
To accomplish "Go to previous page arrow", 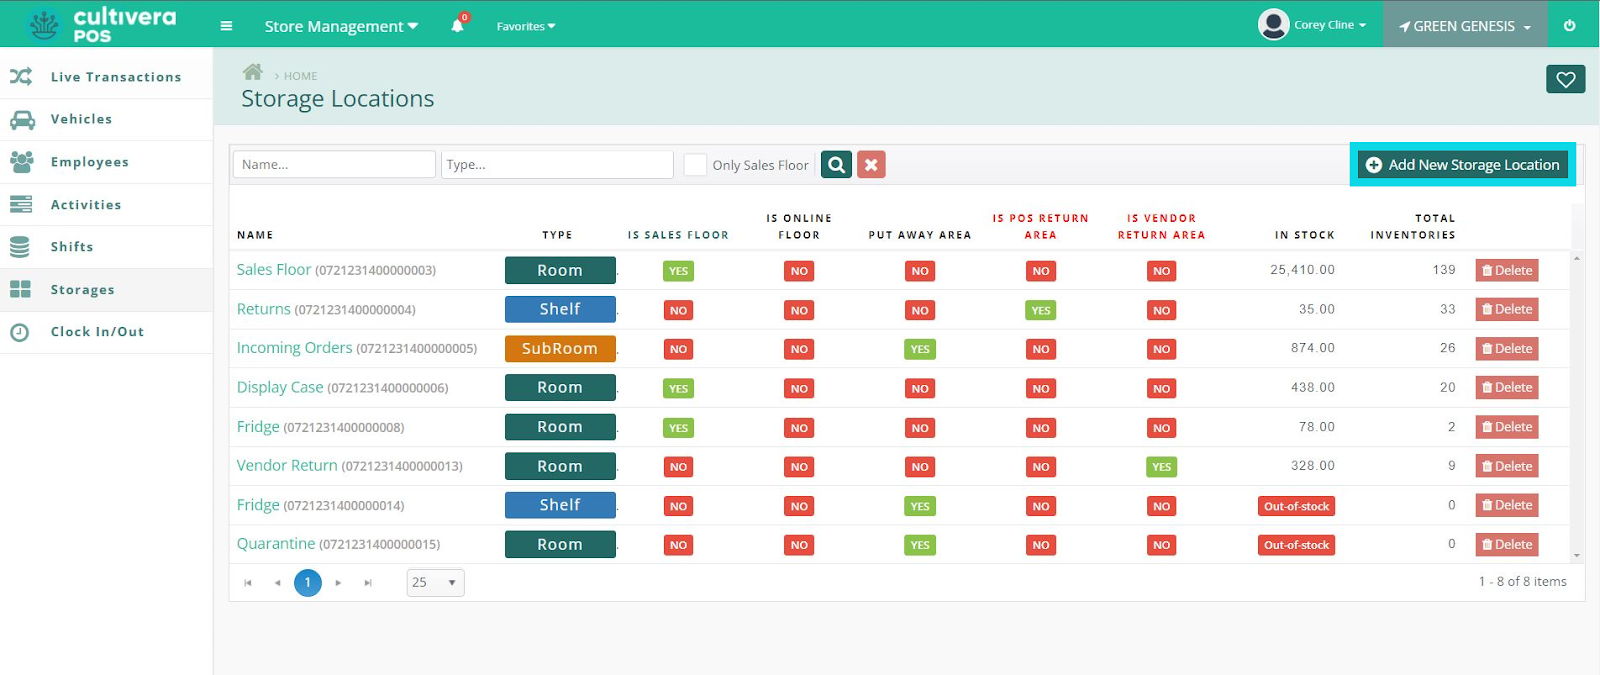I will [277, 583].
